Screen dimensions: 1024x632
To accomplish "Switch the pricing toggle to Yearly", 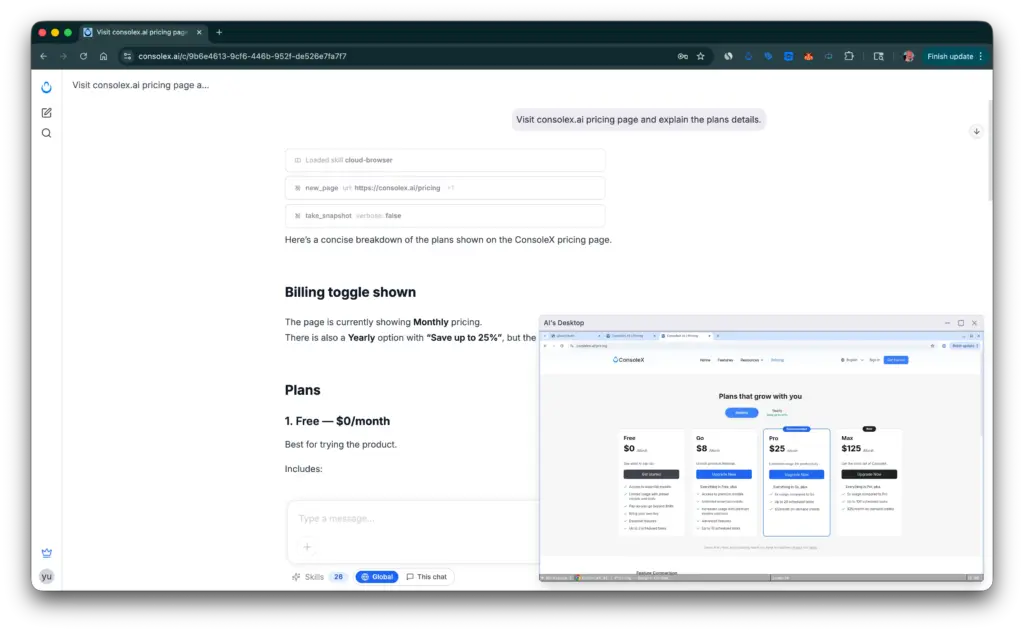I will [x=776, y=411].
